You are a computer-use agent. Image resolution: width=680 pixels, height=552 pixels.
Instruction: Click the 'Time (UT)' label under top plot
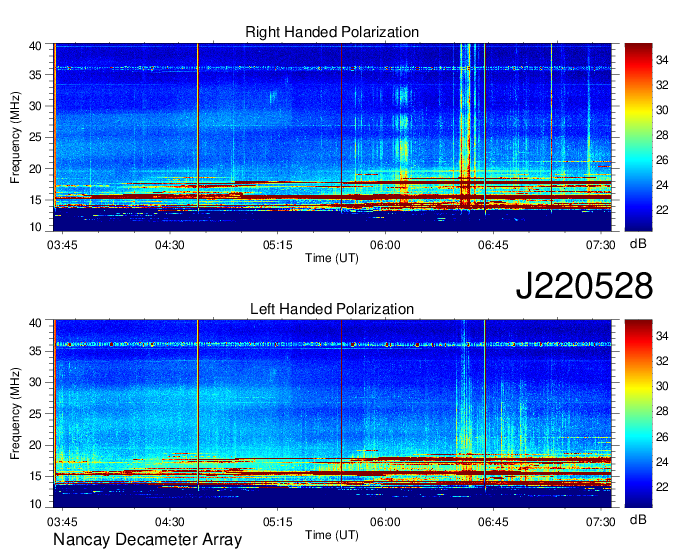tap(332, 258)
